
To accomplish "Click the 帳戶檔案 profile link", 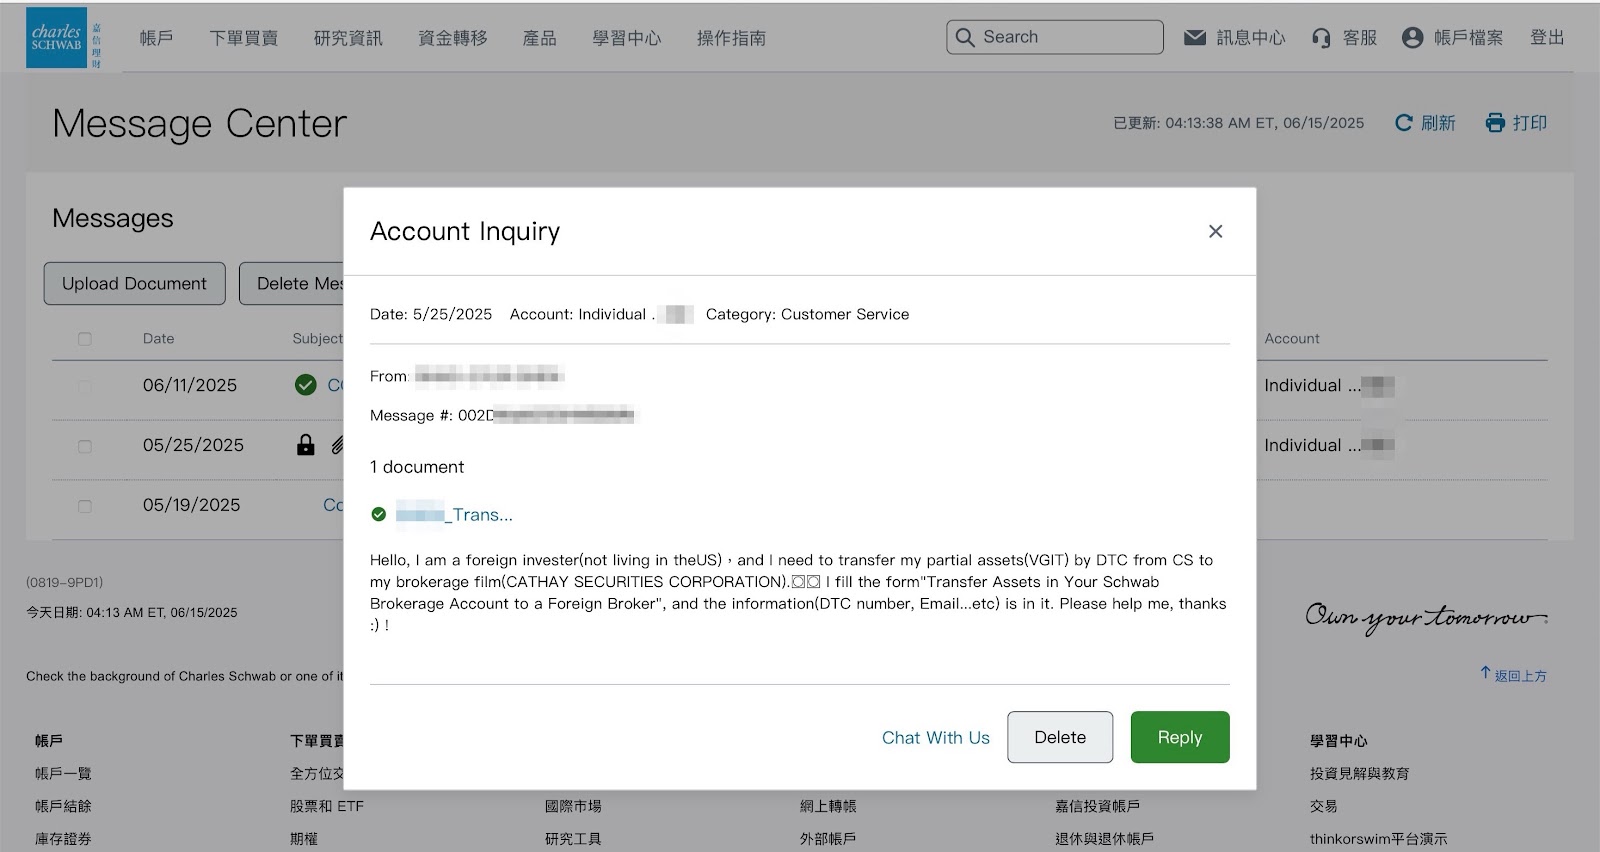I will (x=1468, y=38).
